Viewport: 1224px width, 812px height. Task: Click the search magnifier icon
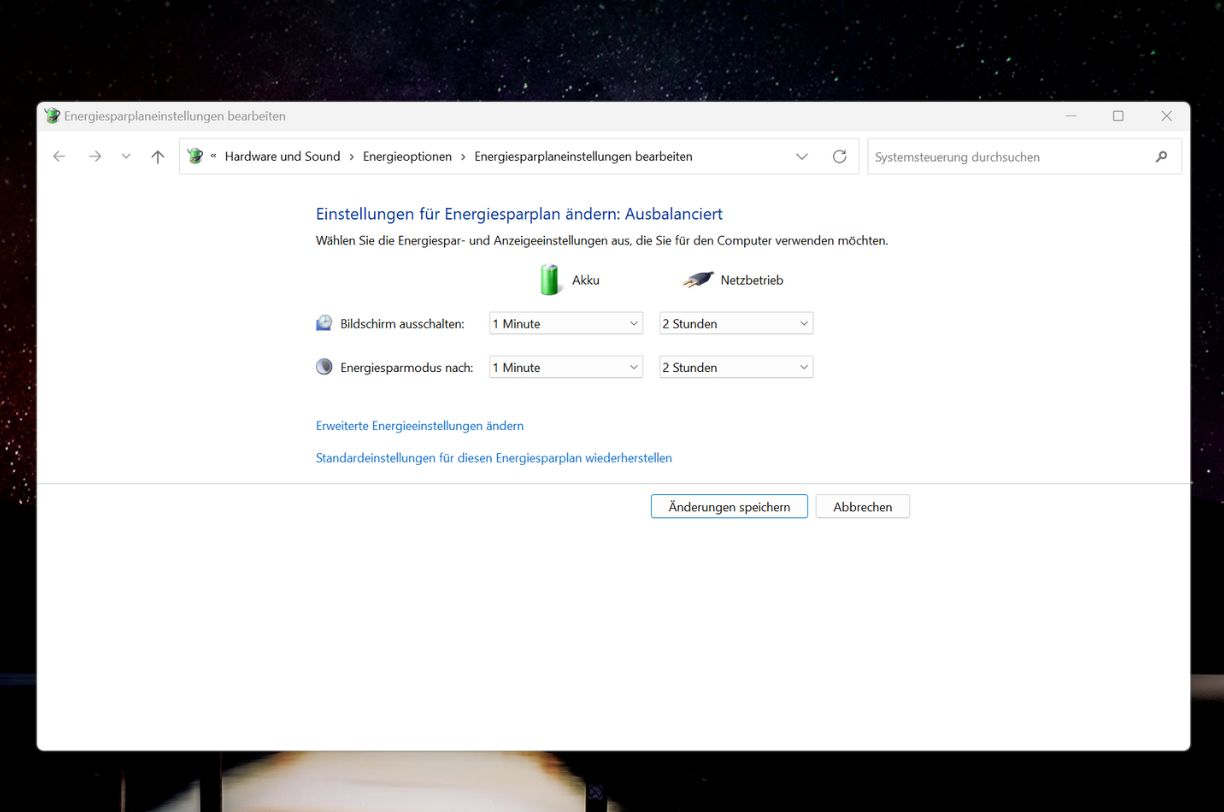(x=1161, y=157)
